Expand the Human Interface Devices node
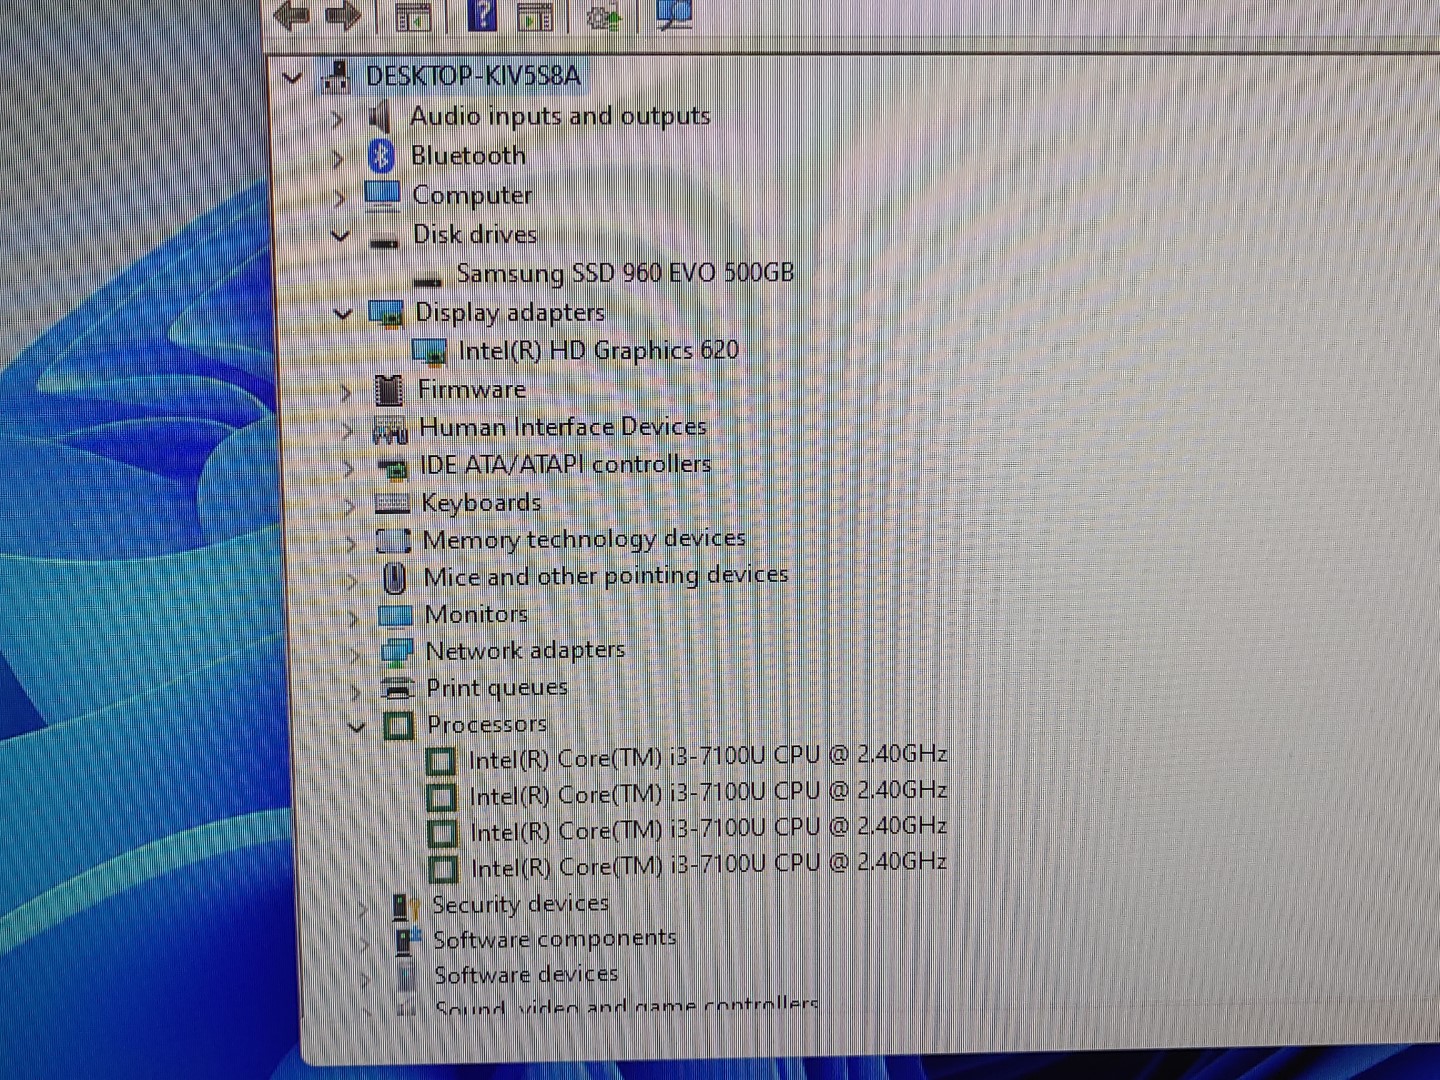The image size is (1440, 1080). point(347,430)
